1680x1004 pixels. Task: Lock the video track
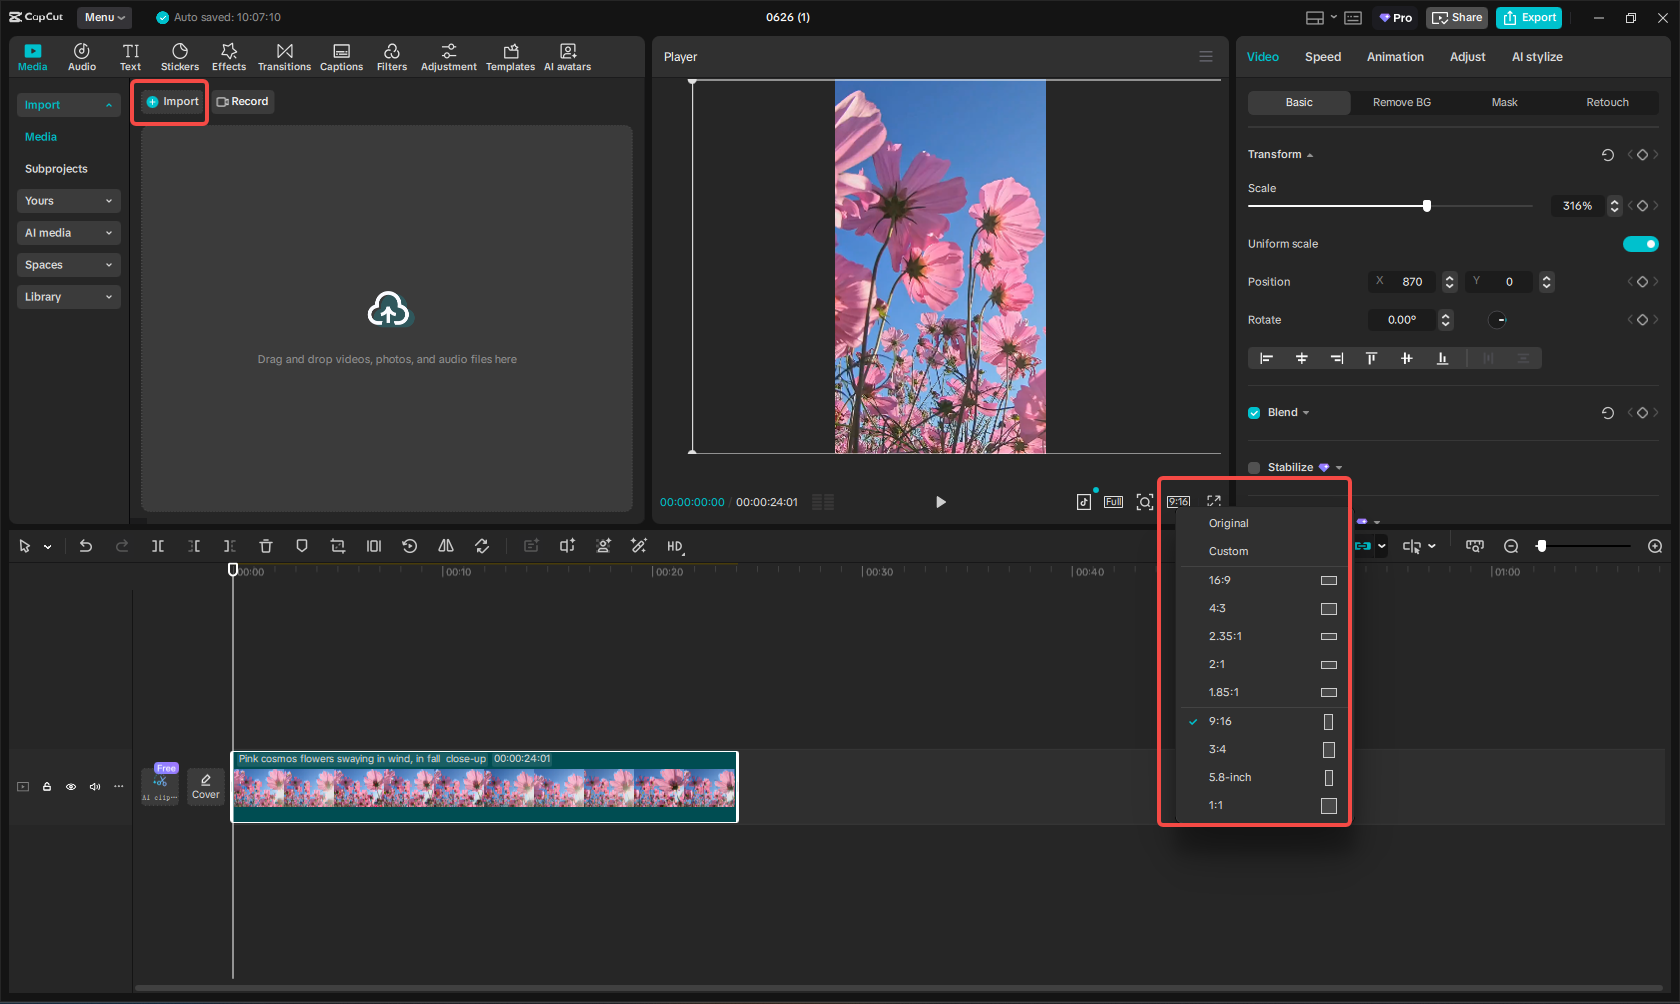[47, 787]
